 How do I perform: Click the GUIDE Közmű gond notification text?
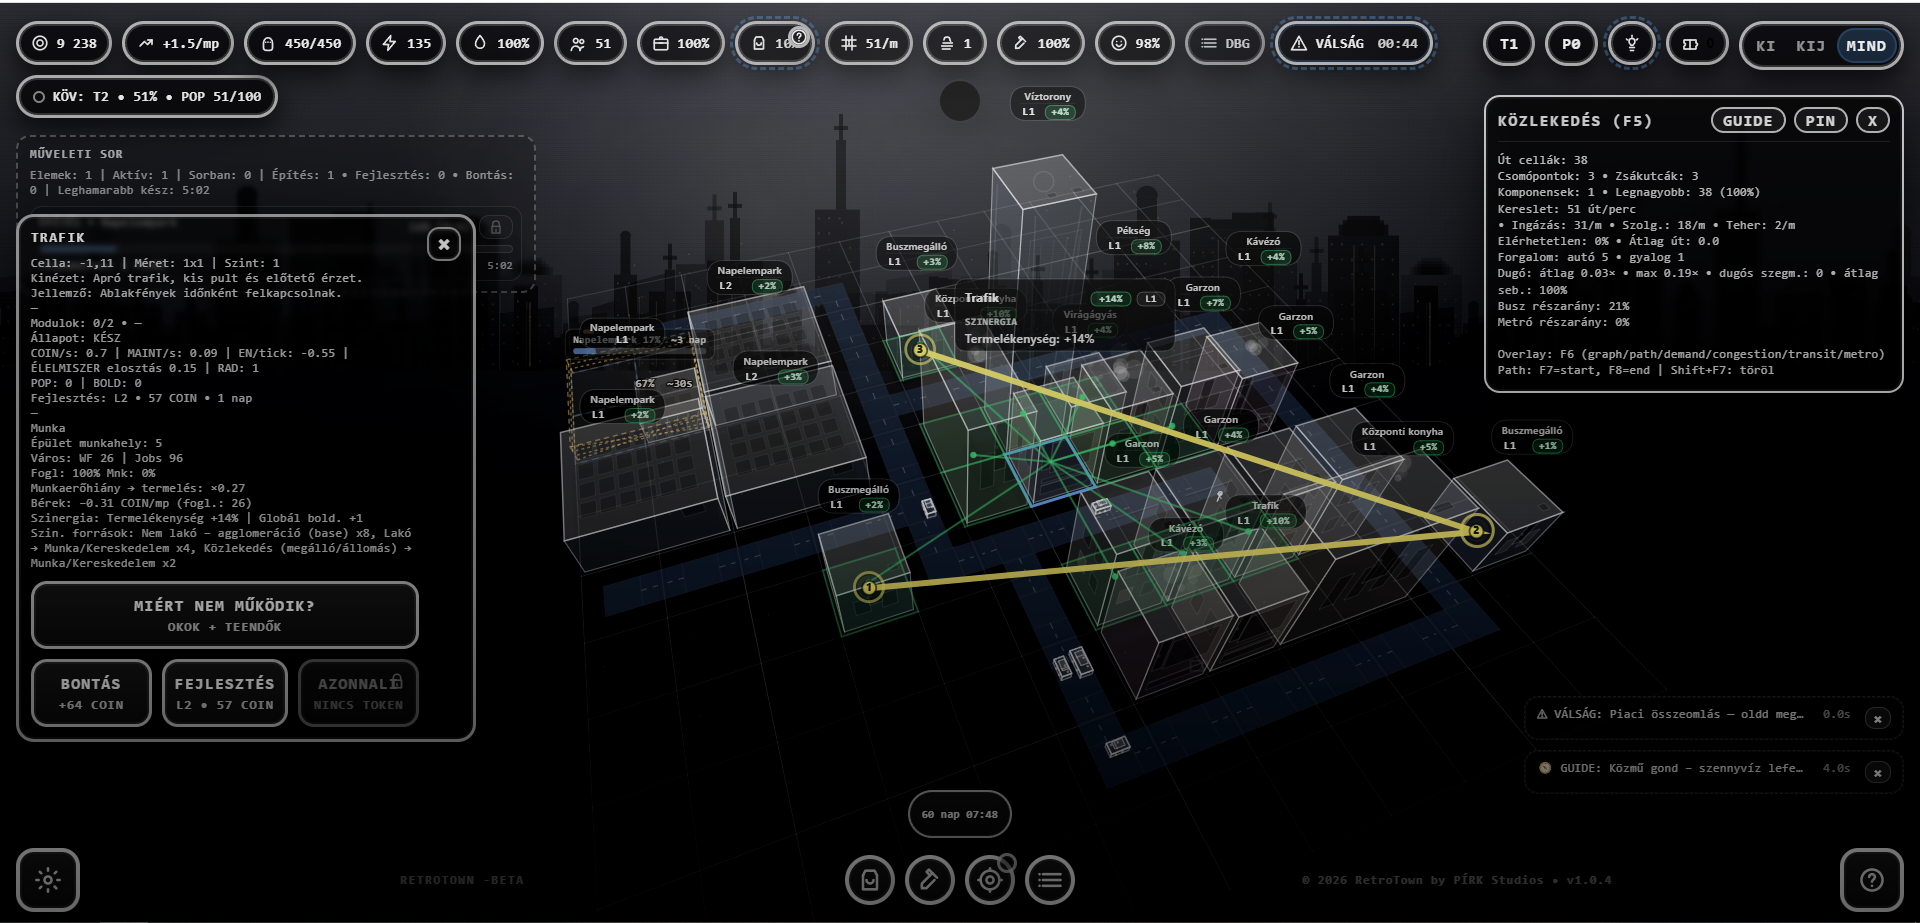tap(1681, 768)
